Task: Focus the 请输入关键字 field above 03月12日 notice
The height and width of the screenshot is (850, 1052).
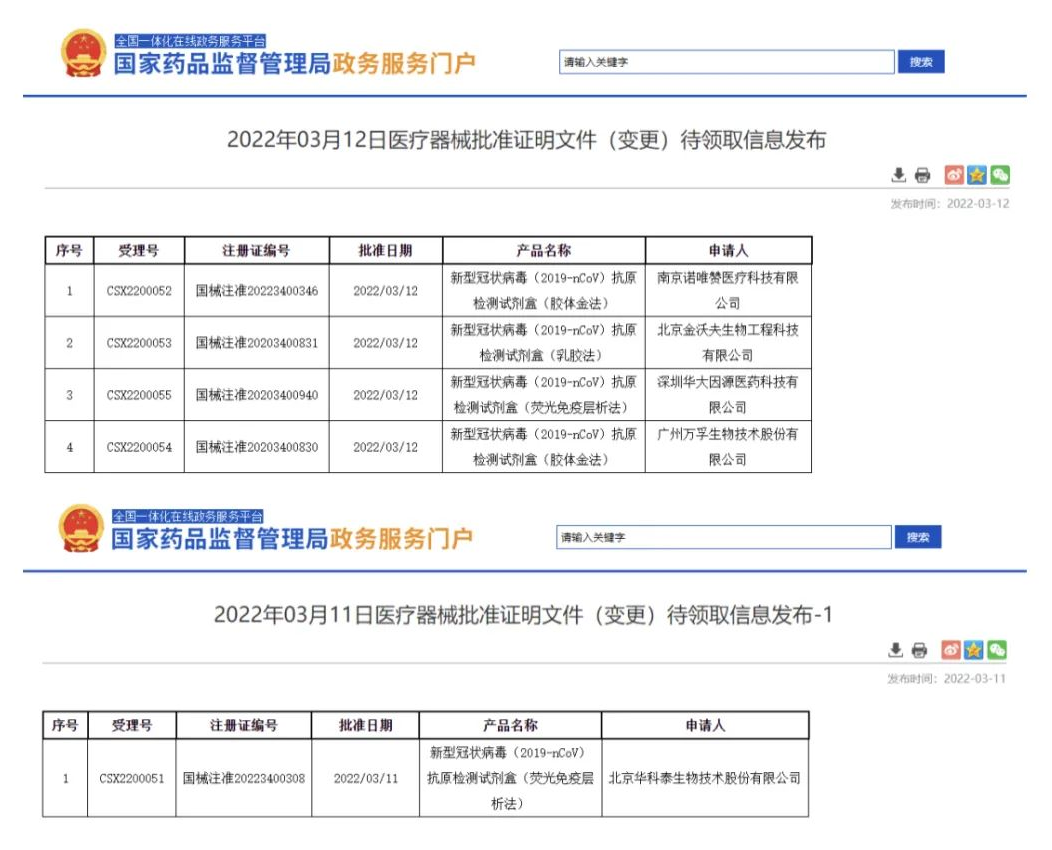Action: pos(726,62)
